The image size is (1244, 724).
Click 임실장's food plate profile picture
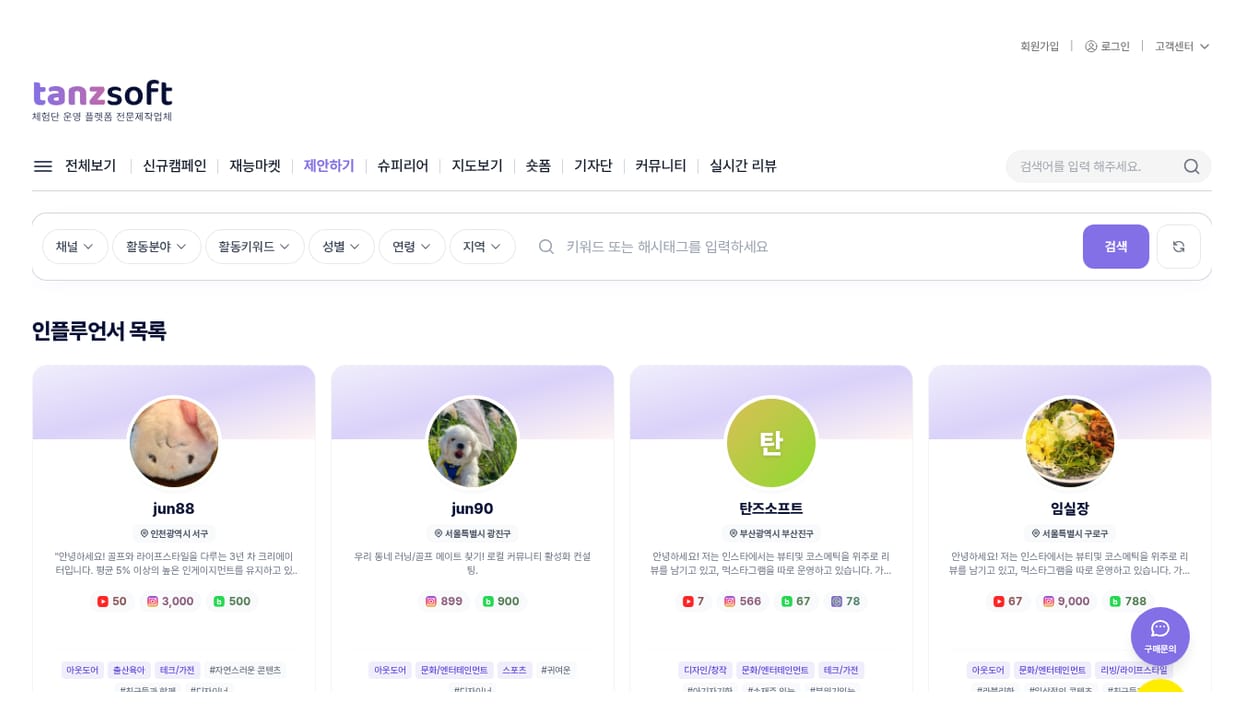[1070, 443]
